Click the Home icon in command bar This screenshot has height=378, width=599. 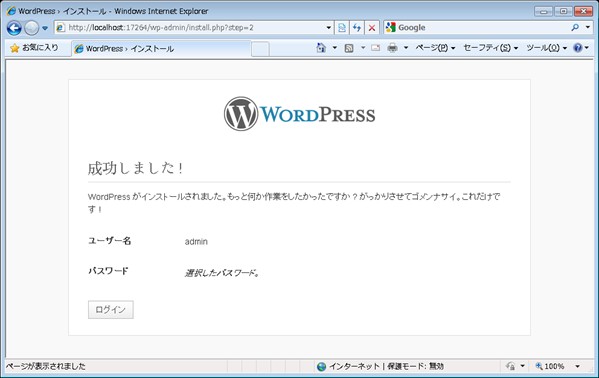click(321, 48)
